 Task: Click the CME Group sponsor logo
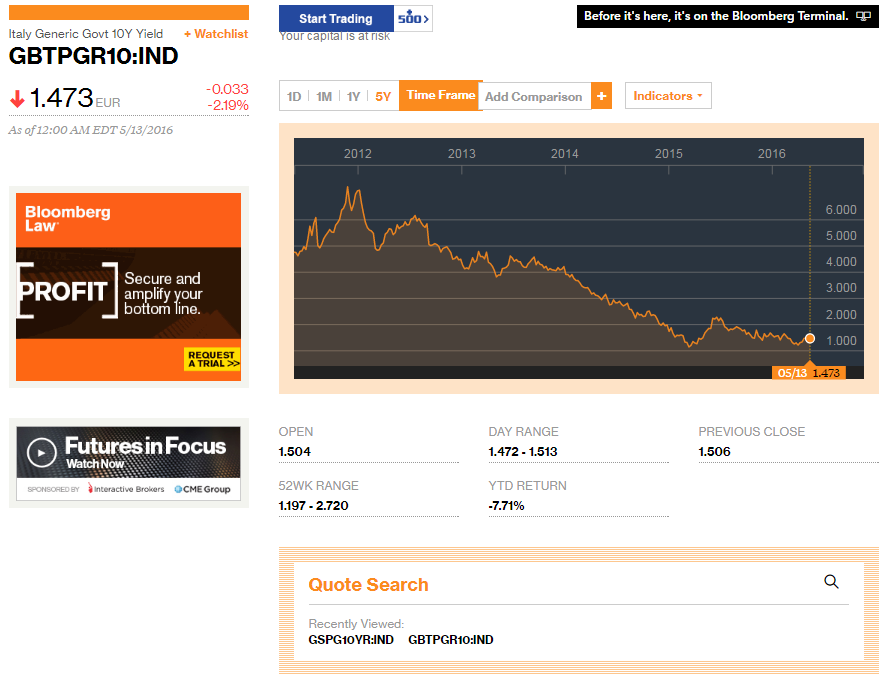(x=203, y=489)
